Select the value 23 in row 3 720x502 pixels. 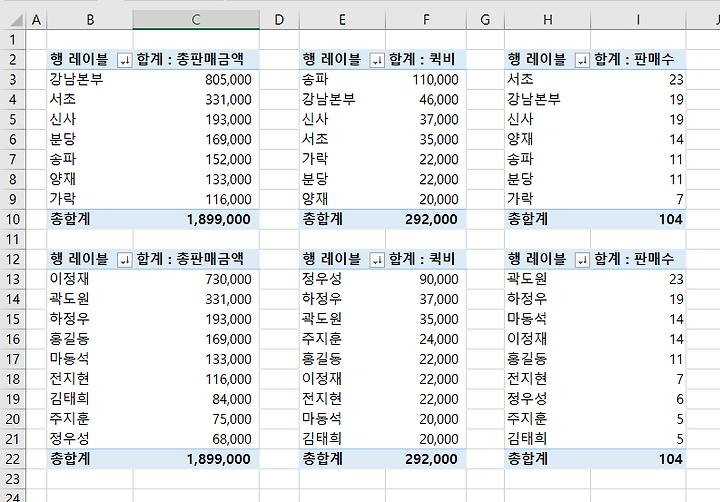point(638,79)
